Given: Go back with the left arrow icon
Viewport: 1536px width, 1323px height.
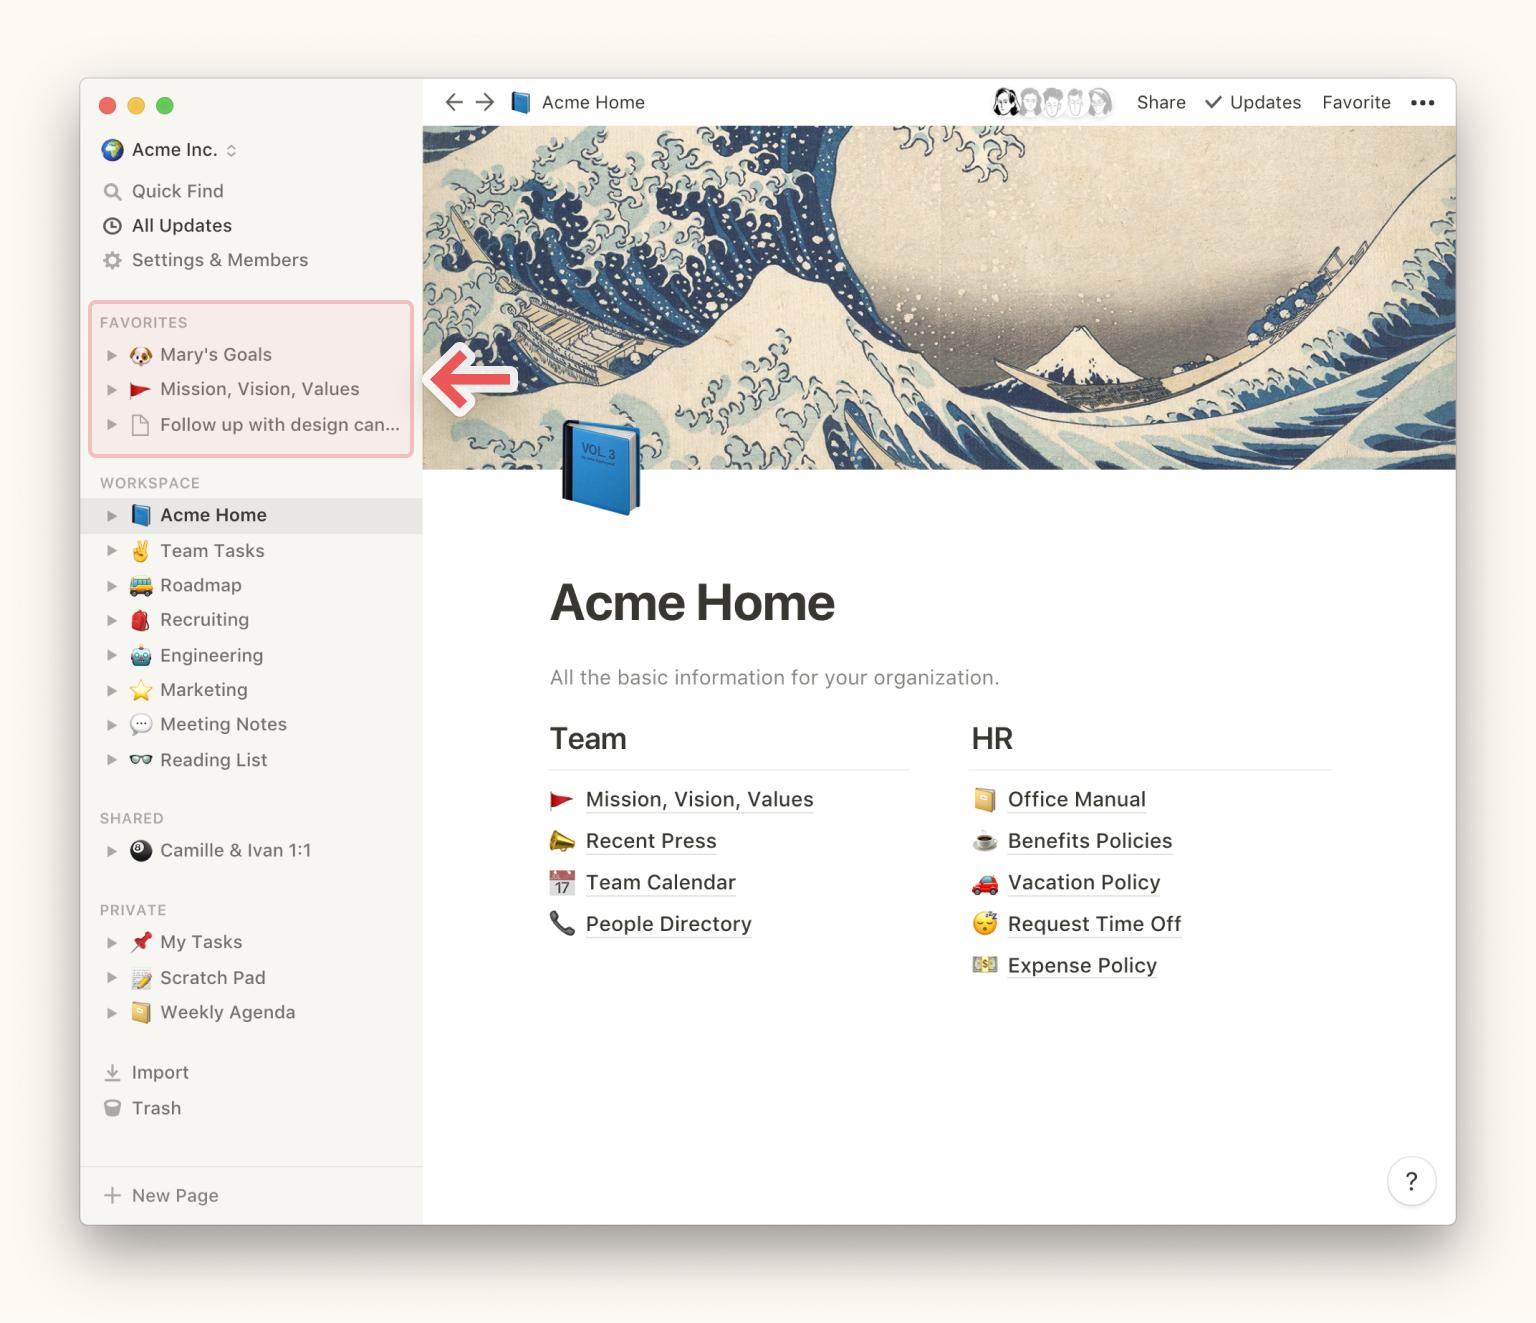Looking at the screenshot, I should click(x=454, y=102).
